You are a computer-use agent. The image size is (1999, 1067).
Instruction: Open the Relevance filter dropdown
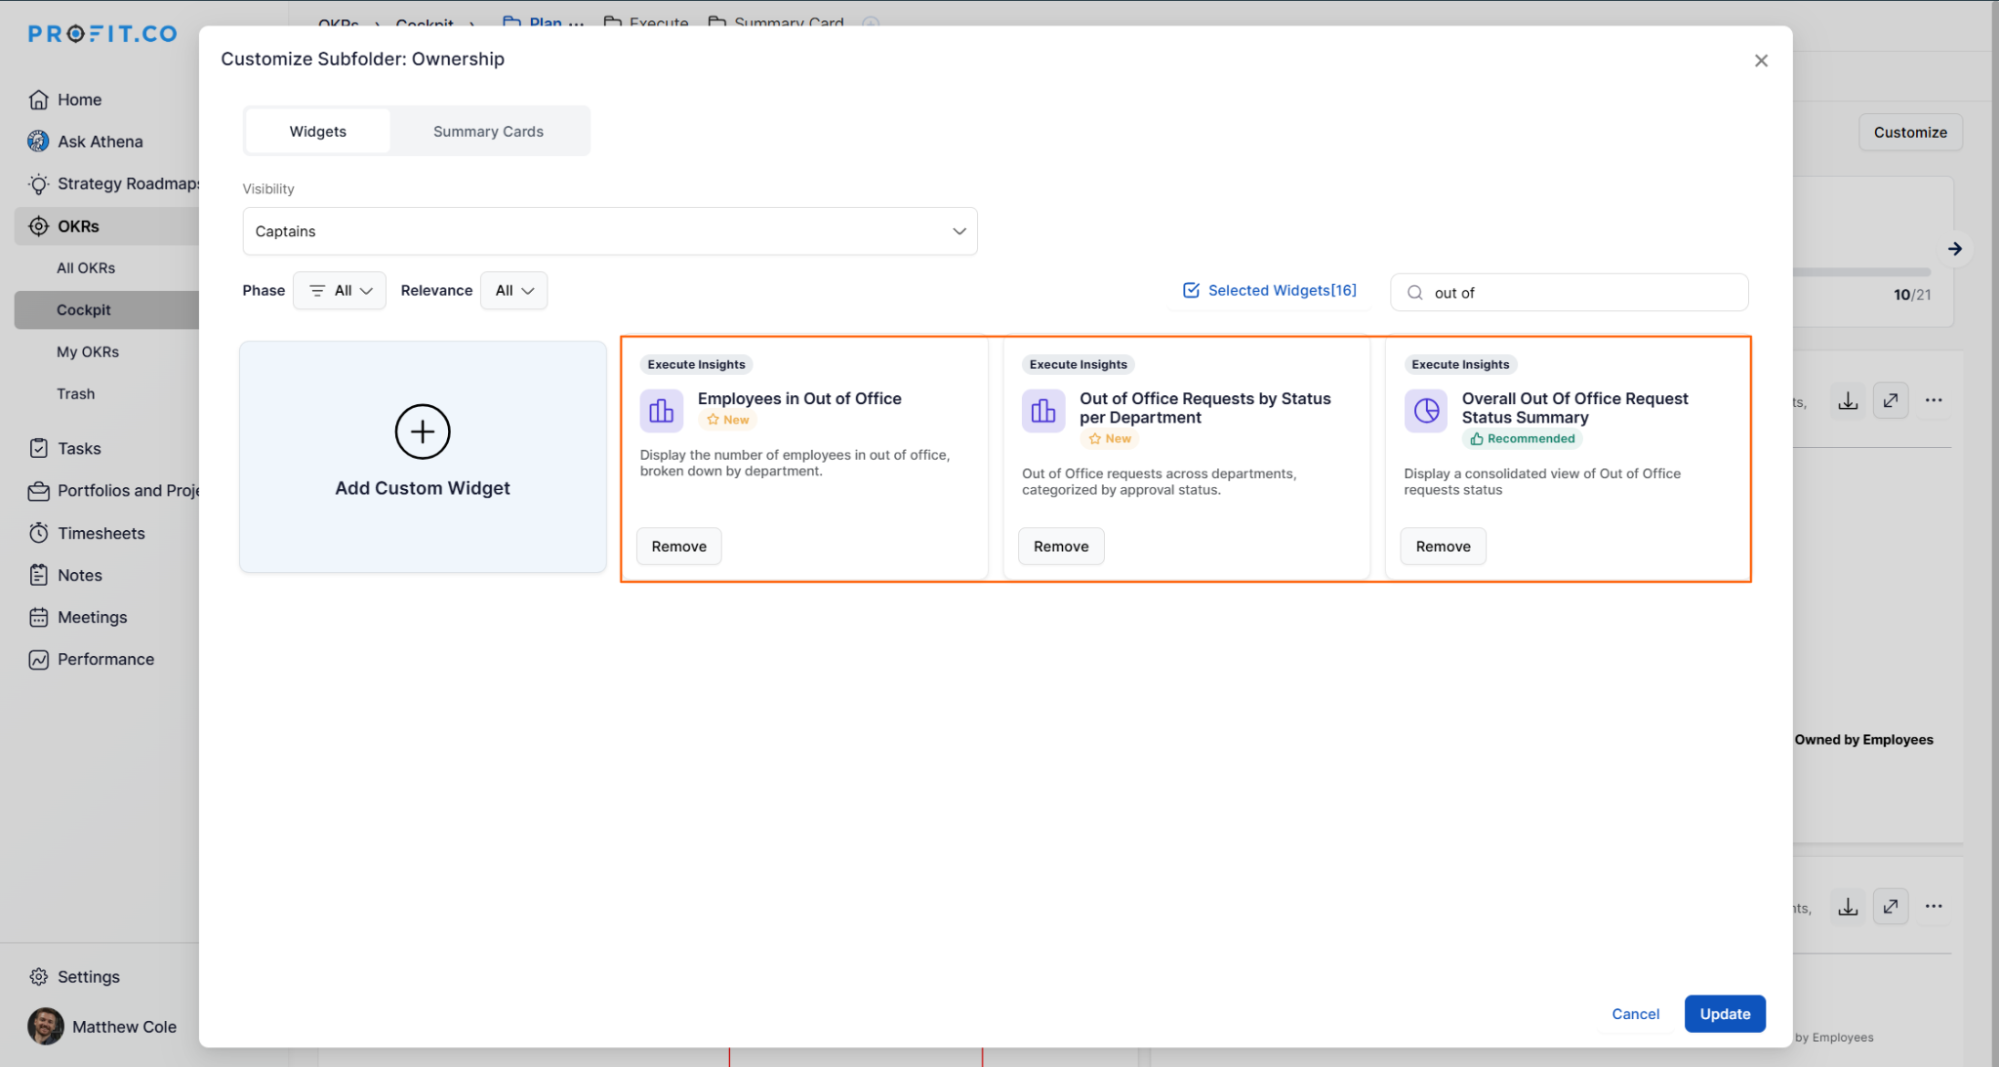[514, 290]
